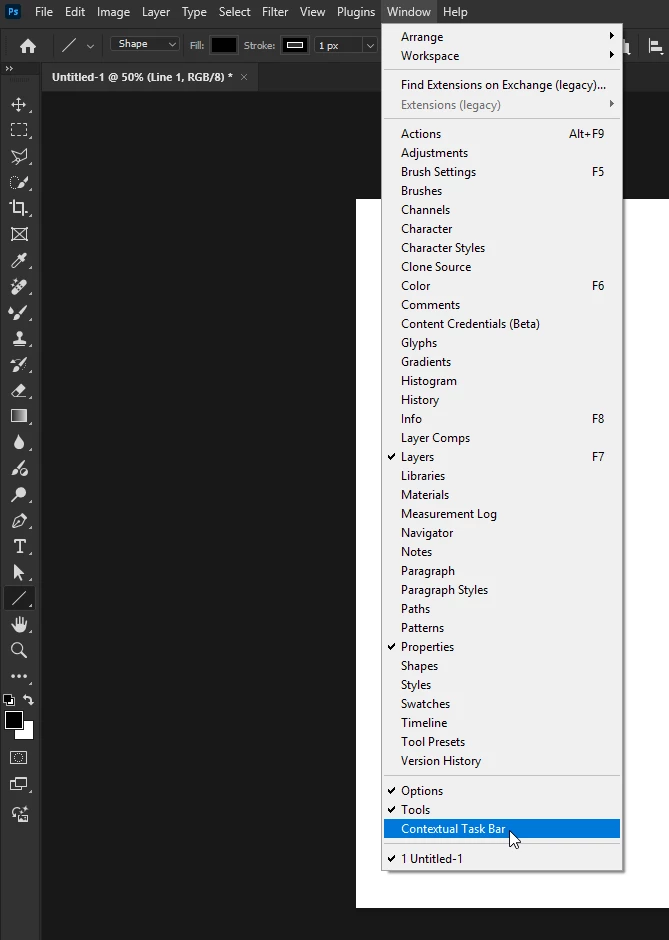
Task: Select document 1 Untitled-1 in Window menu
Action: 502,858
